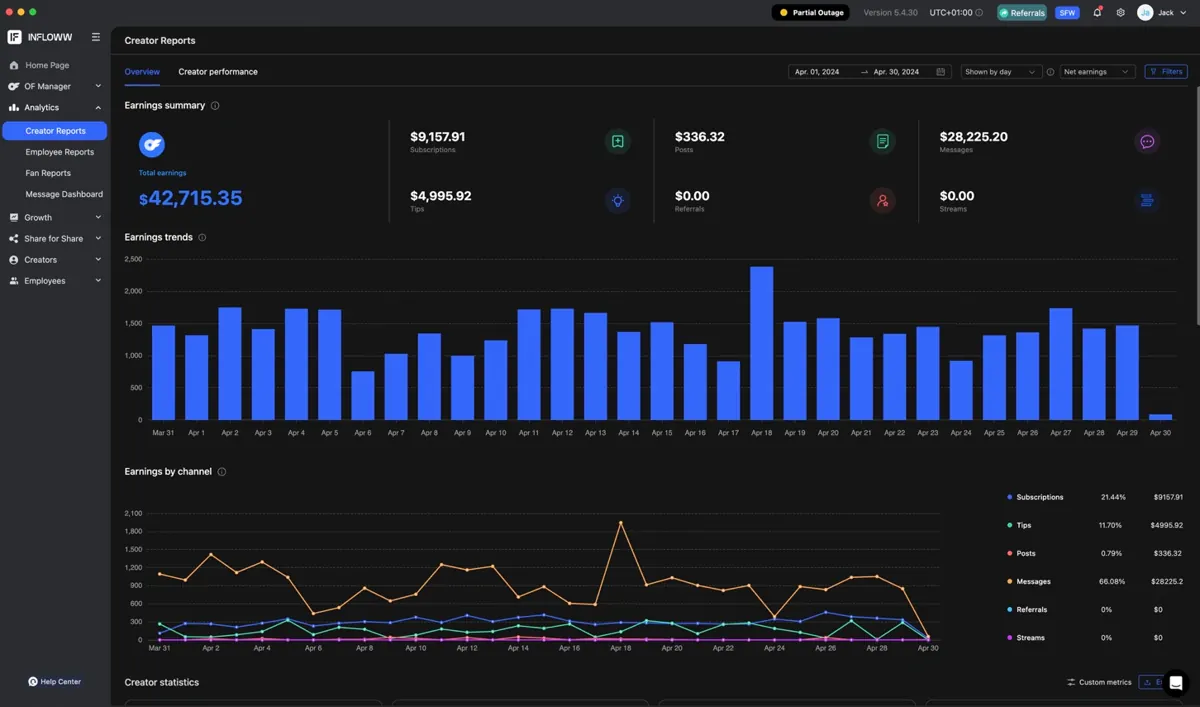
Task: Click the Analytics bar chart icon
Action: (14, 107)
